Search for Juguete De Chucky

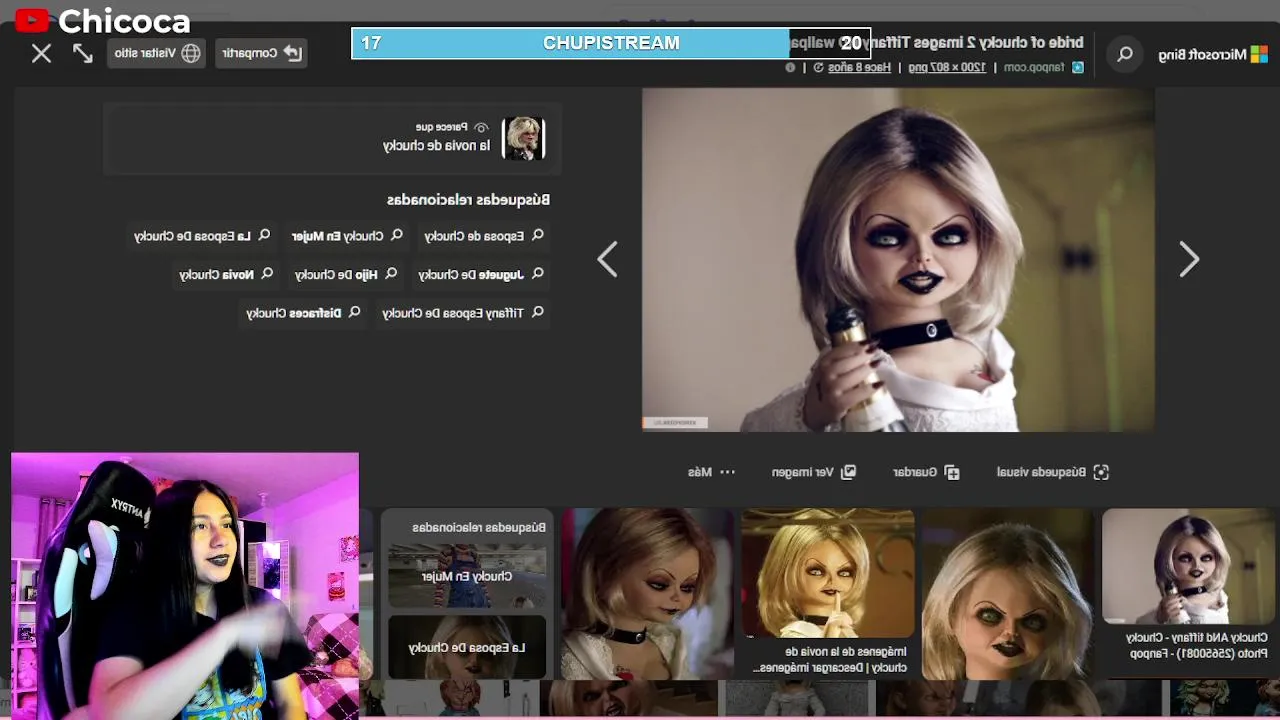481,274
